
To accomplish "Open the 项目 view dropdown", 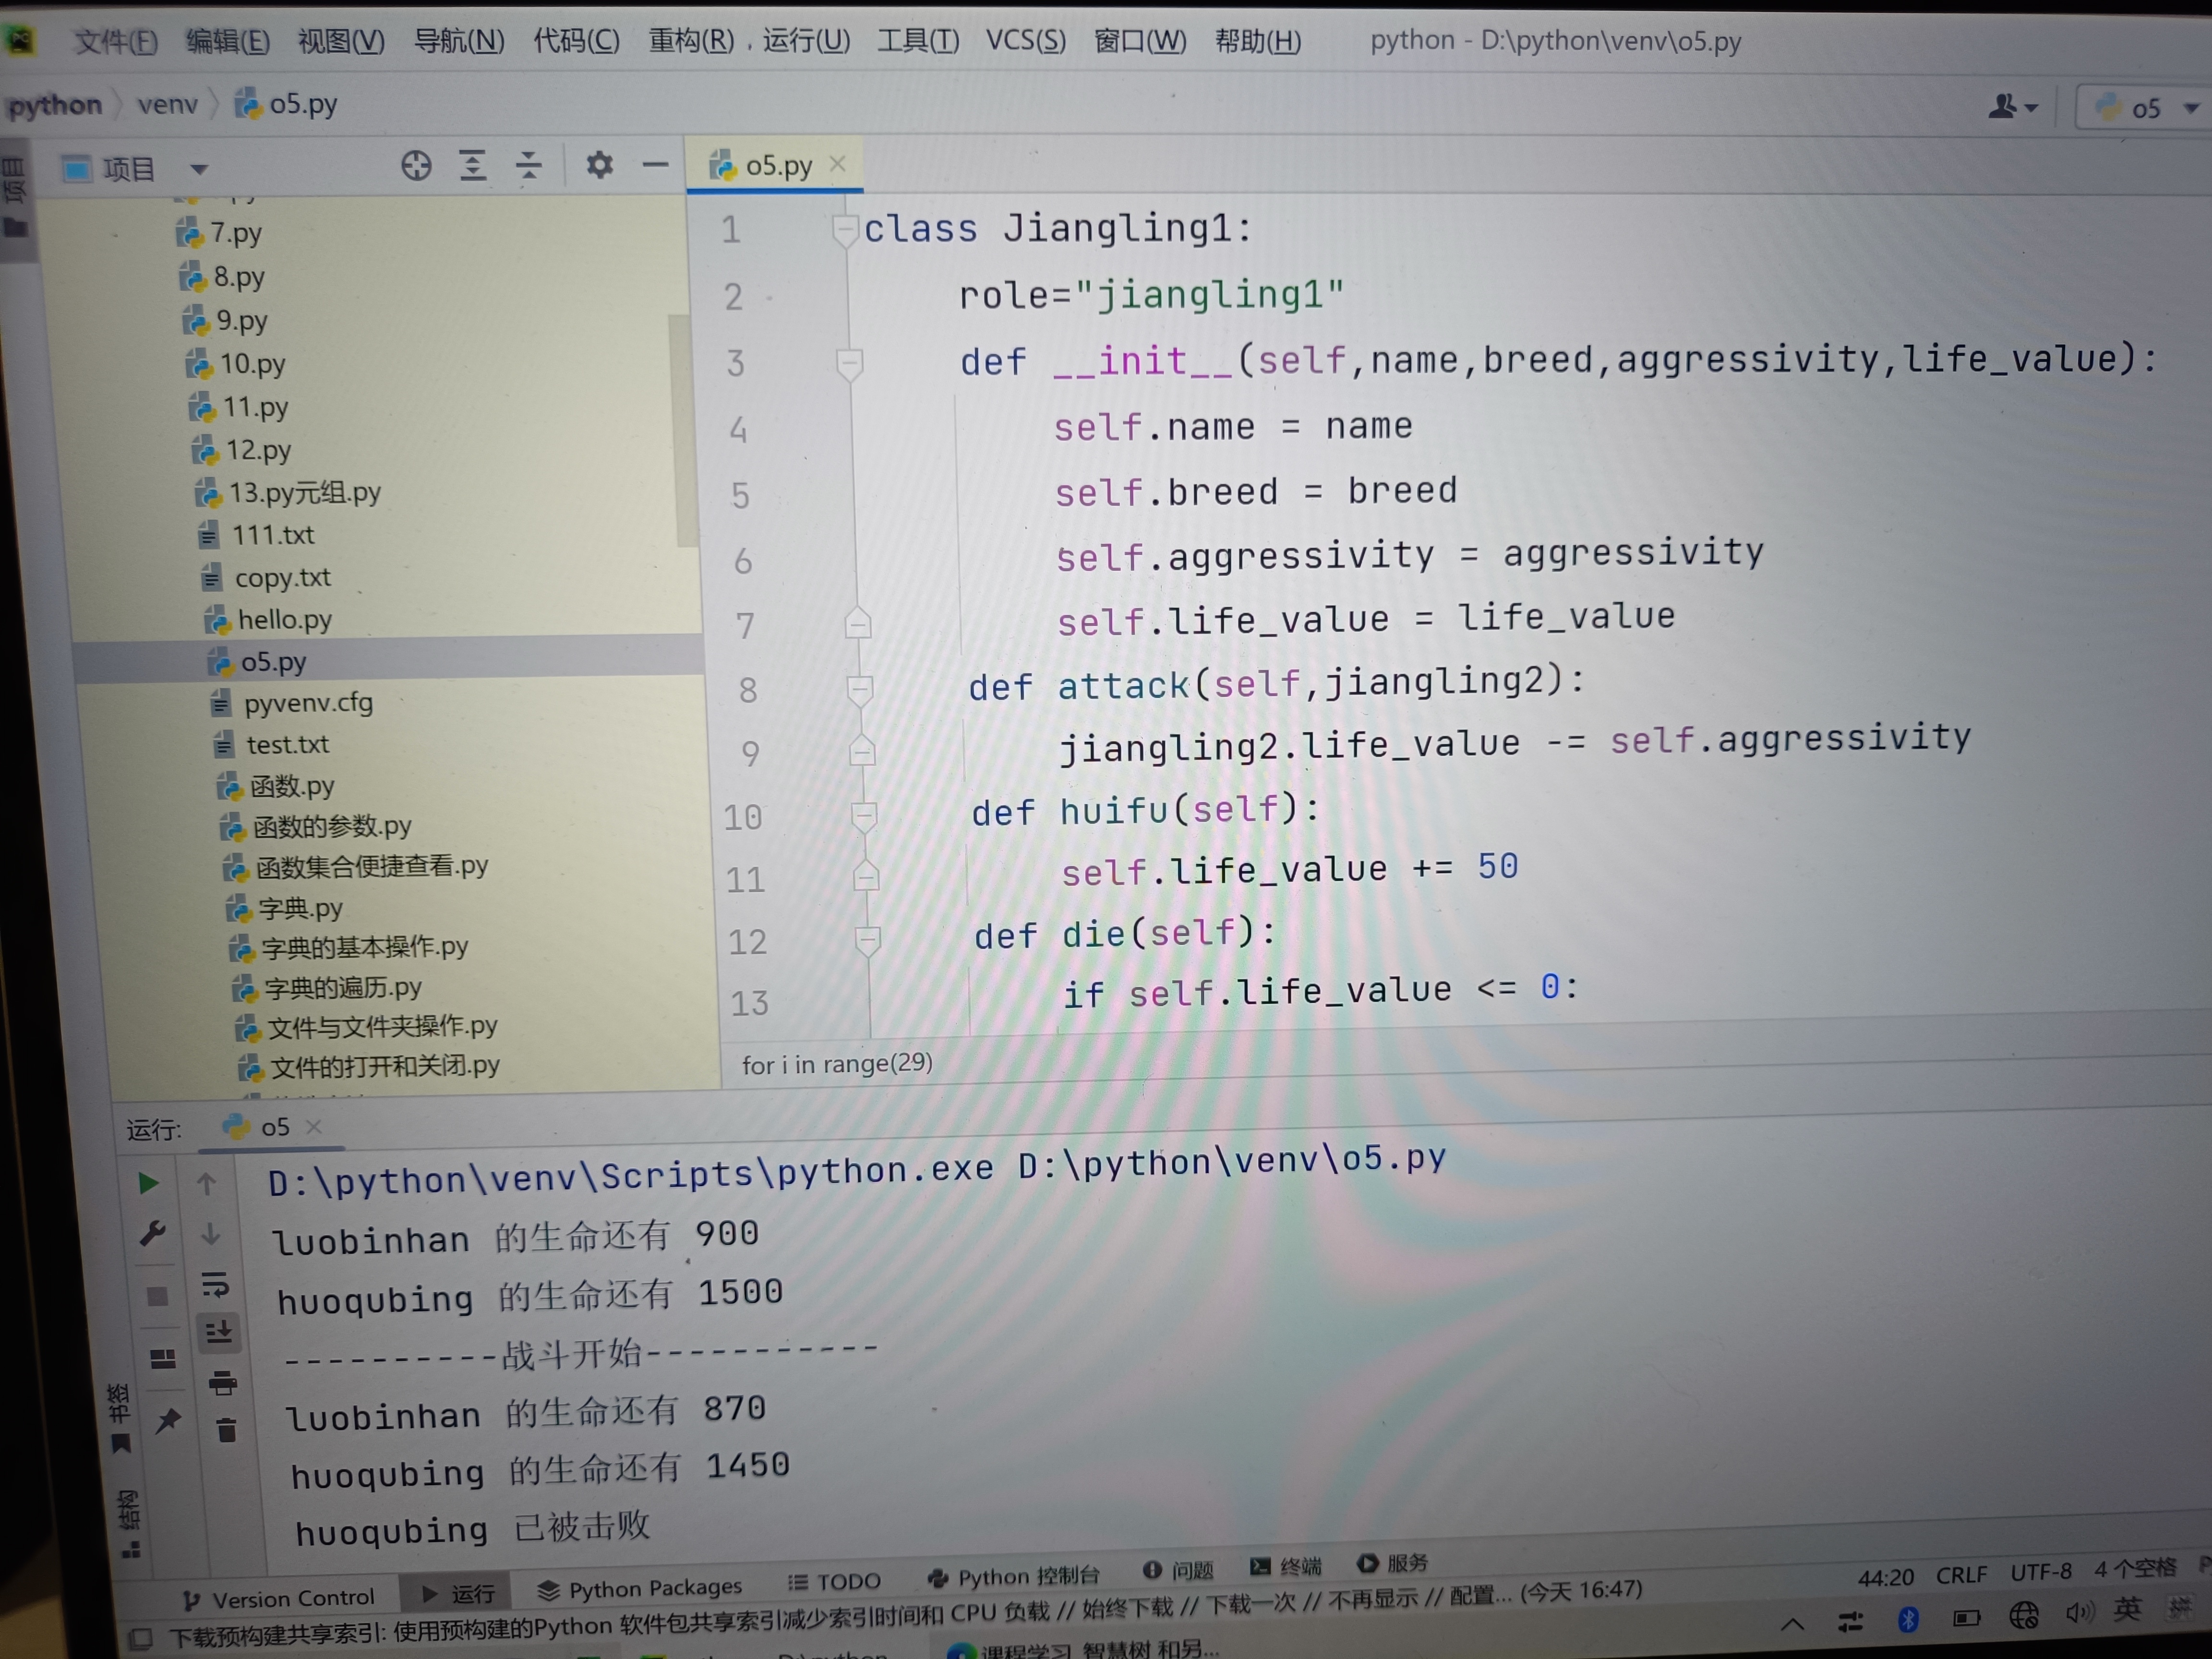I will coord(199,170).
